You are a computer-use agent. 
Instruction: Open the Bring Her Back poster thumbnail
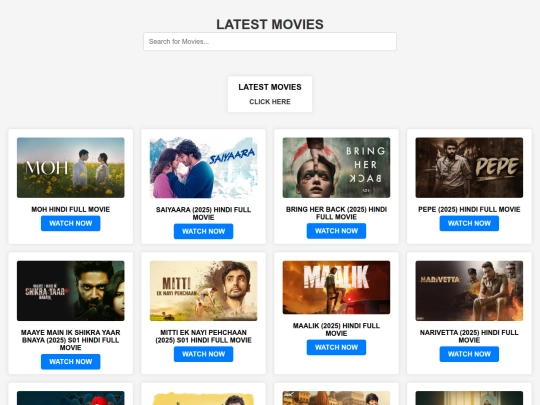336,168
